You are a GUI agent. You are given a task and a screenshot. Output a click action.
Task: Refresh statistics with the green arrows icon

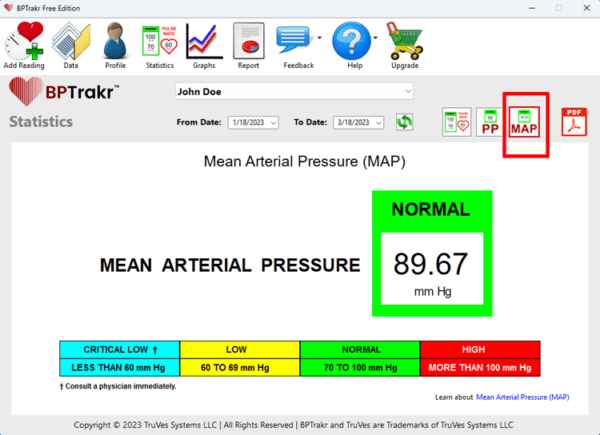tap(404, 122)
